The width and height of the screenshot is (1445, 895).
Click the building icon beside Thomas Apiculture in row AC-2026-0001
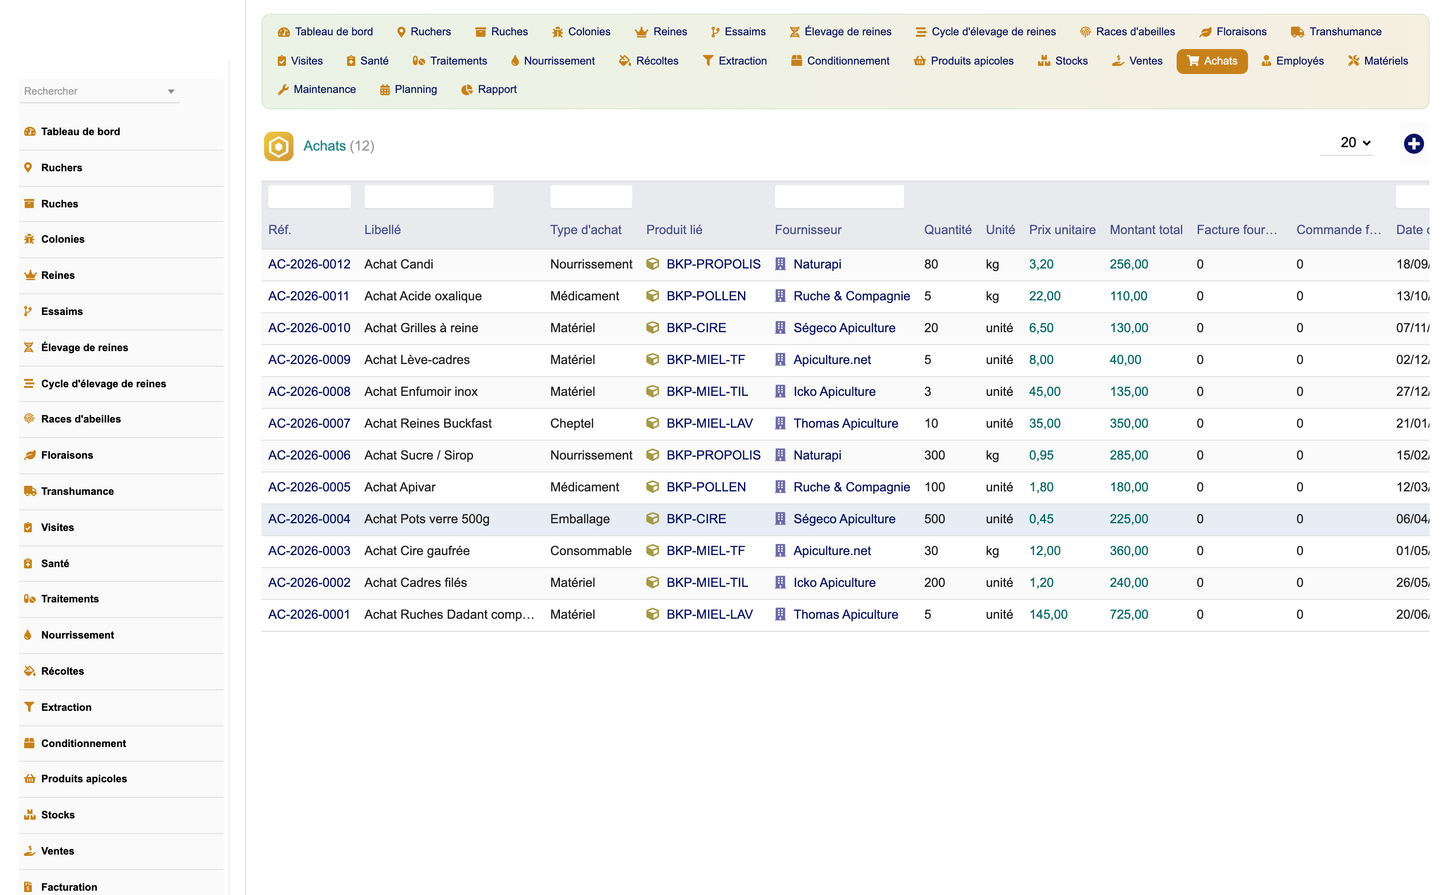pyautogui.click(x=780, y=615)
